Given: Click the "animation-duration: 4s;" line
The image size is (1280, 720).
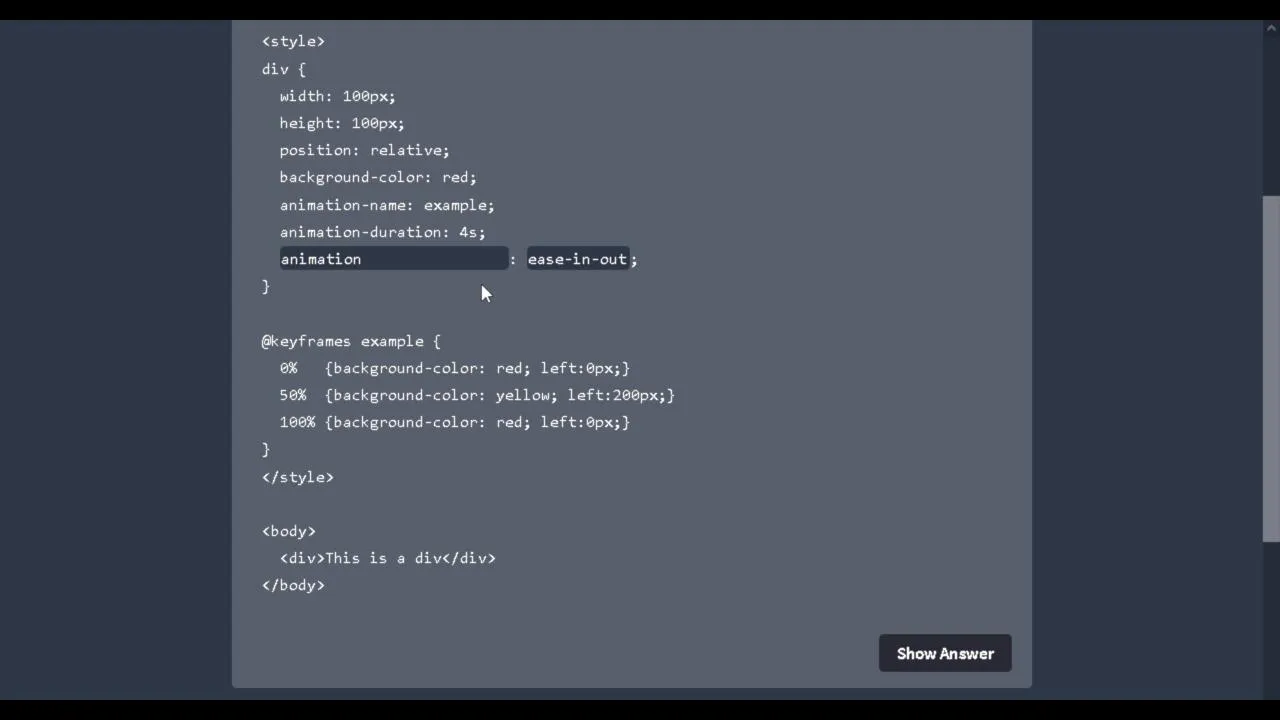Looking at the screenshot, I should [382, 232].
